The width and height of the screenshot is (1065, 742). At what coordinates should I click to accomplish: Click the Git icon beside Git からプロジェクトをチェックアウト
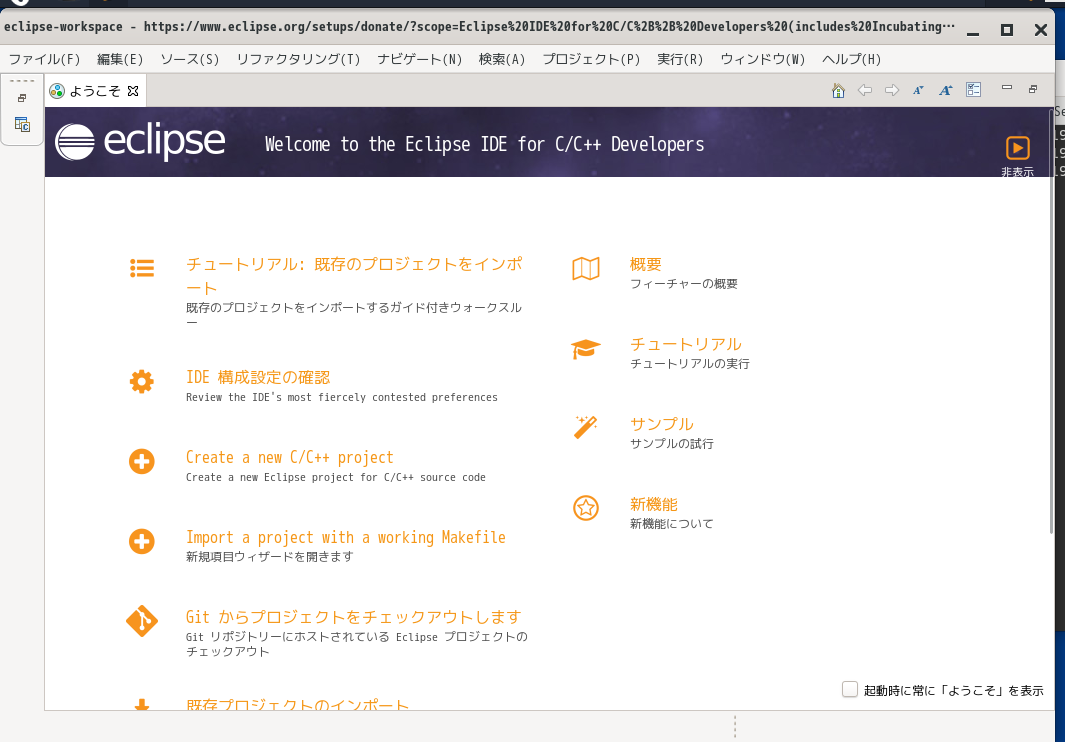point(142,621)
